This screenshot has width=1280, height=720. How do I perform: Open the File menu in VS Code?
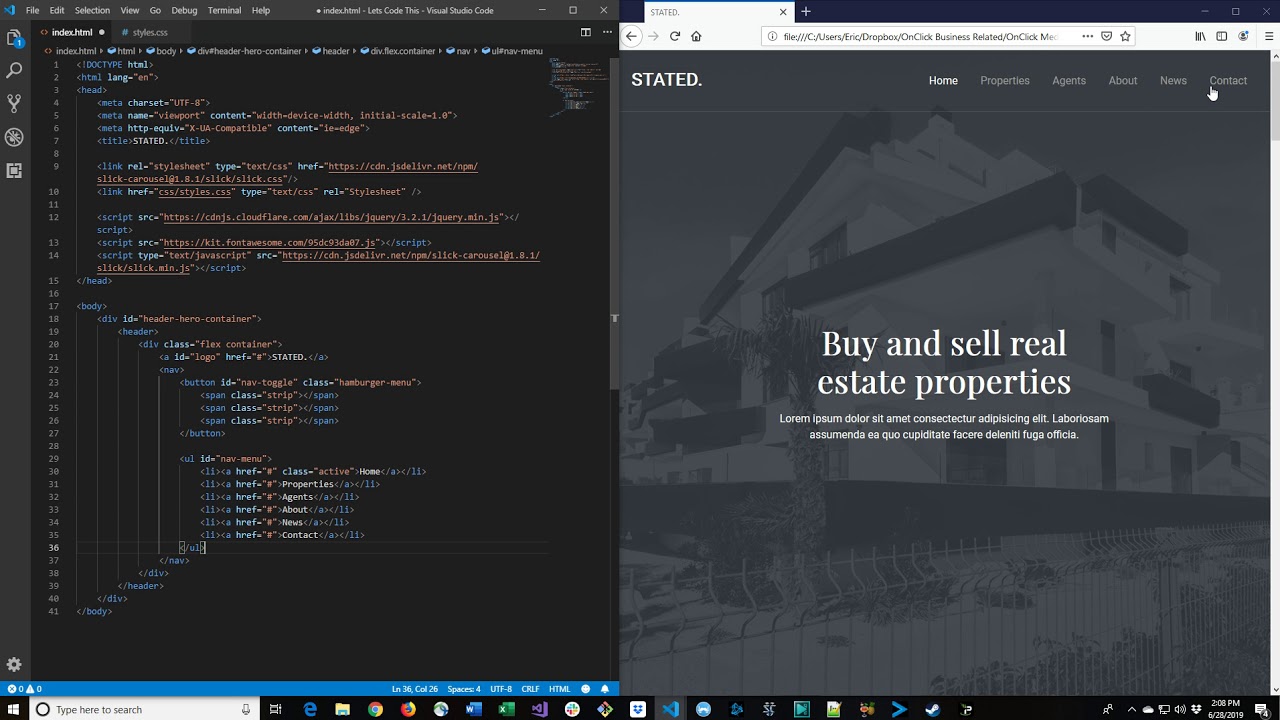(x=33, y=10)
